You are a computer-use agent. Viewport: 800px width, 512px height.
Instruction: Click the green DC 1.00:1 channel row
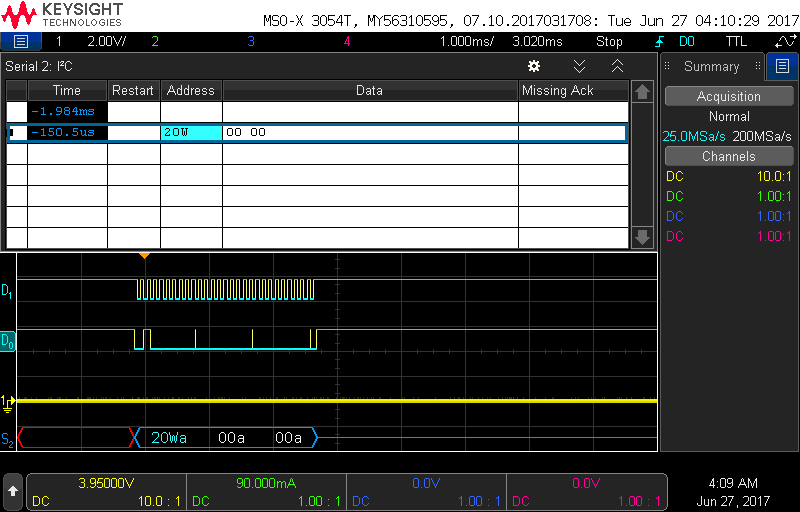coord(729,196)
